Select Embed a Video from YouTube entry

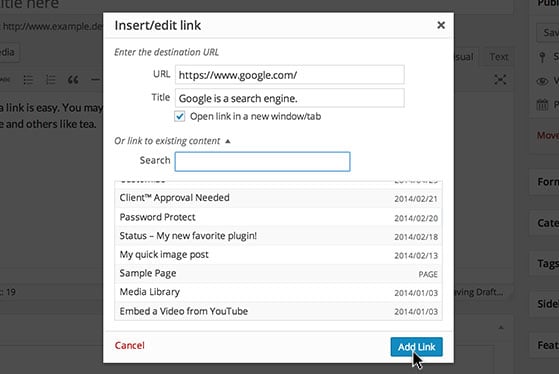278,311
